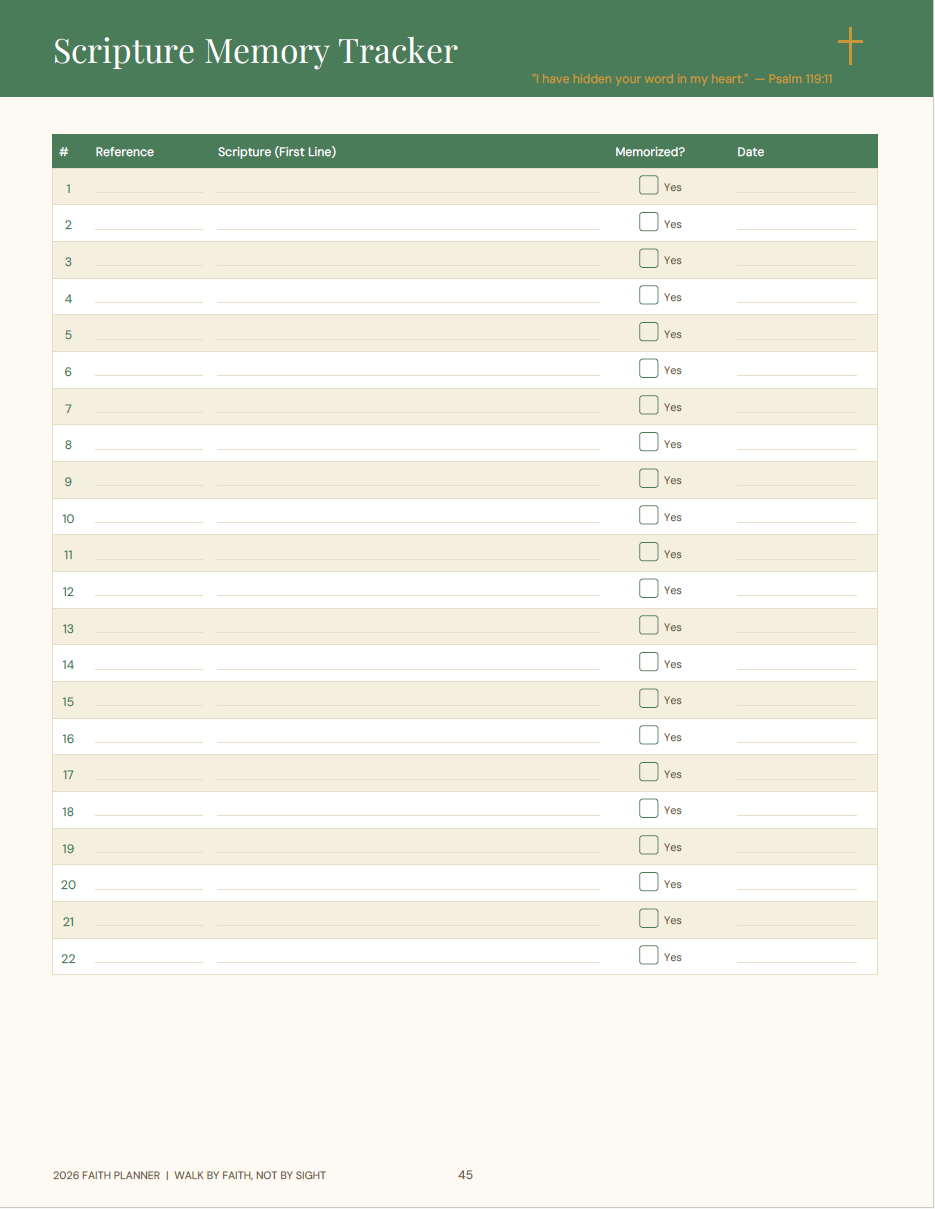The image size is (935, 1209).
Task: Check the Yes box for row 16
Action: (x=649, y=735)
